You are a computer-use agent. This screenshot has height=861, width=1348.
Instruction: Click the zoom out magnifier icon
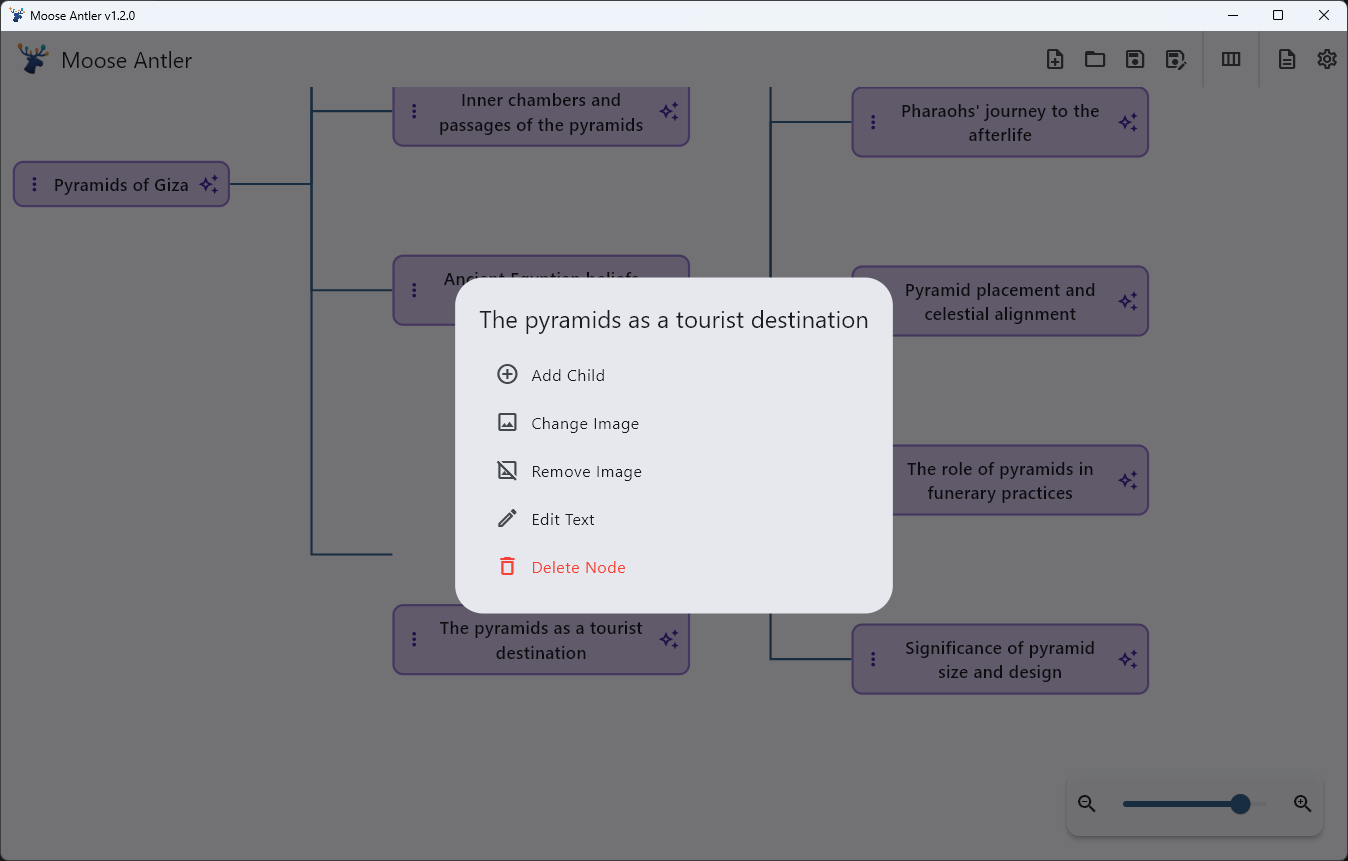coord(1087,803)
